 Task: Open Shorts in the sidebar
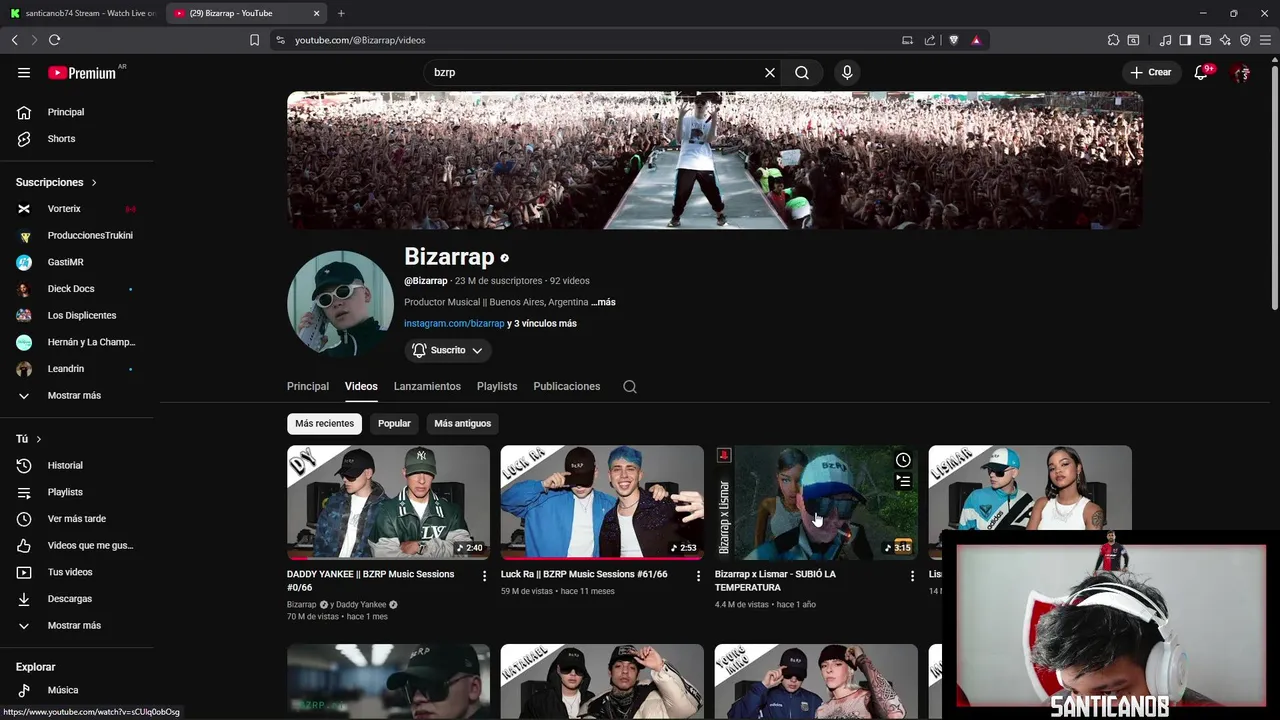[78, 139]
